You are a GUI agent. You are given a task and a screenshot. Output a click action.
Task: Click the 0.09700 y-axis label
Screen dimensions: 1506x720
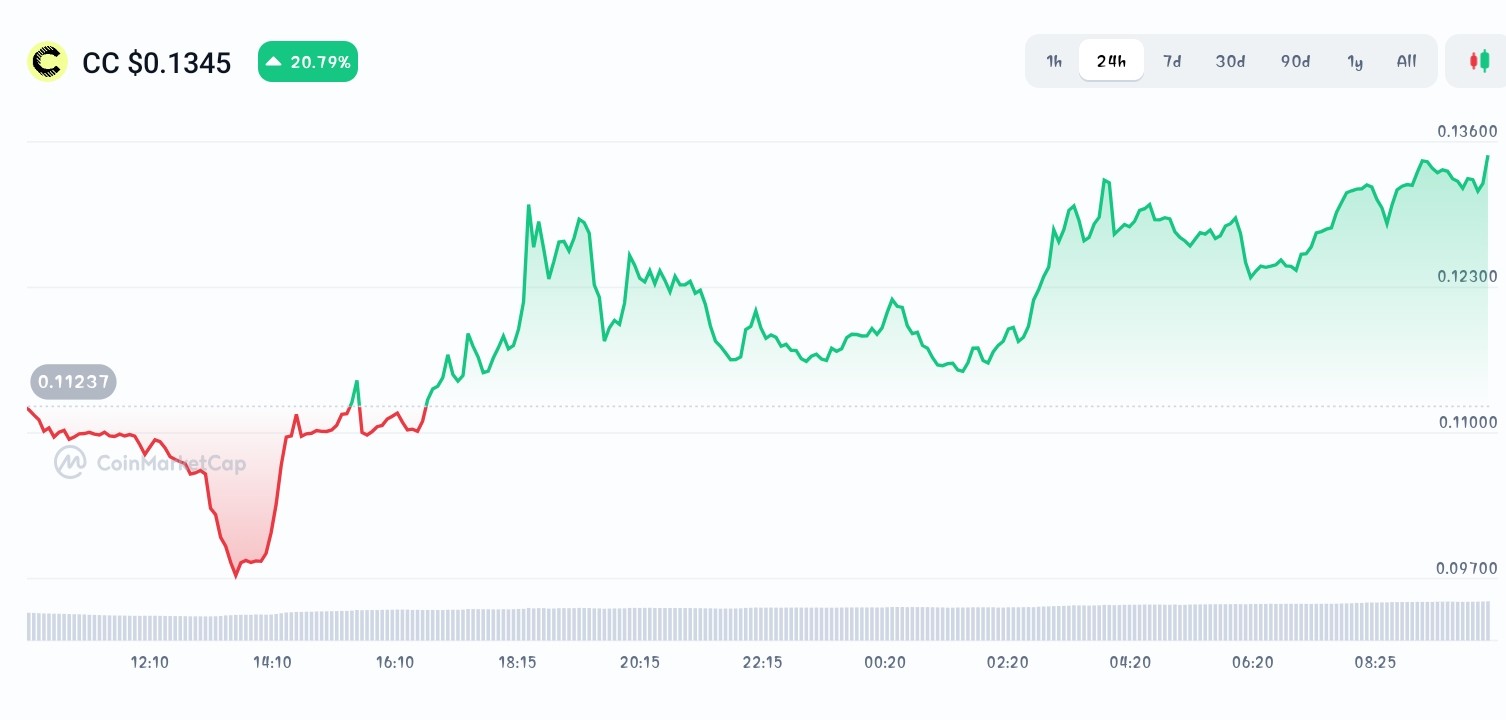(x=1467, y=568)
